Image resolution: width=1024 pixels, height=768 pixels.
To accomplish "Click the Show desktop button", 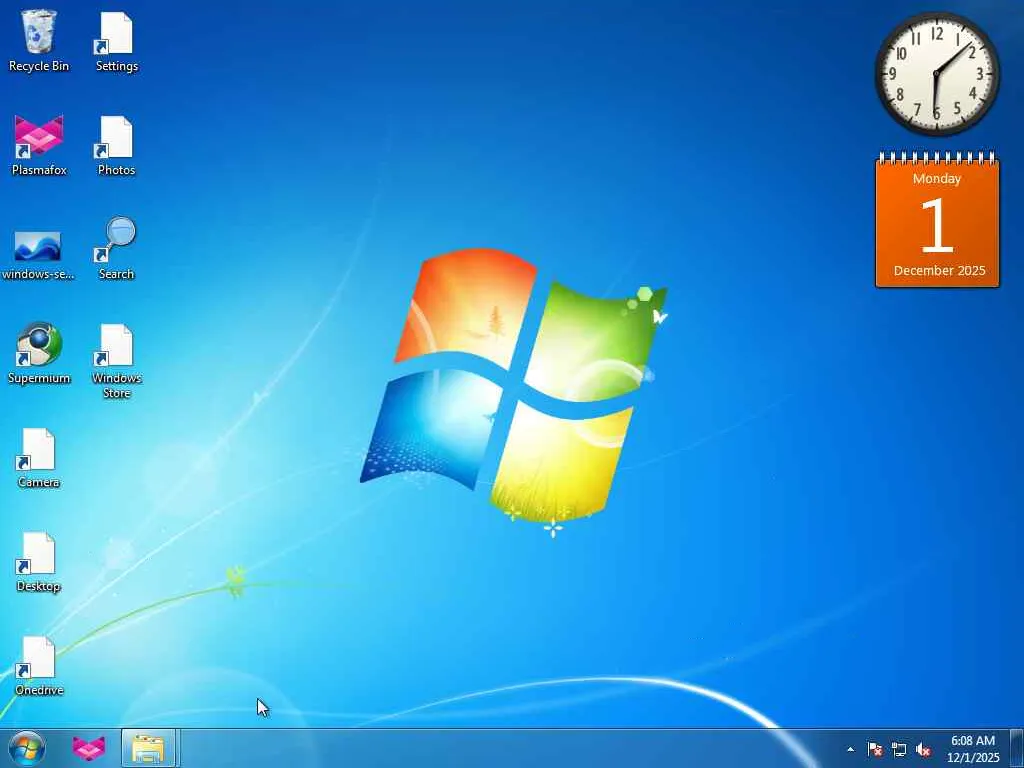I will (x=1017, y=748).
